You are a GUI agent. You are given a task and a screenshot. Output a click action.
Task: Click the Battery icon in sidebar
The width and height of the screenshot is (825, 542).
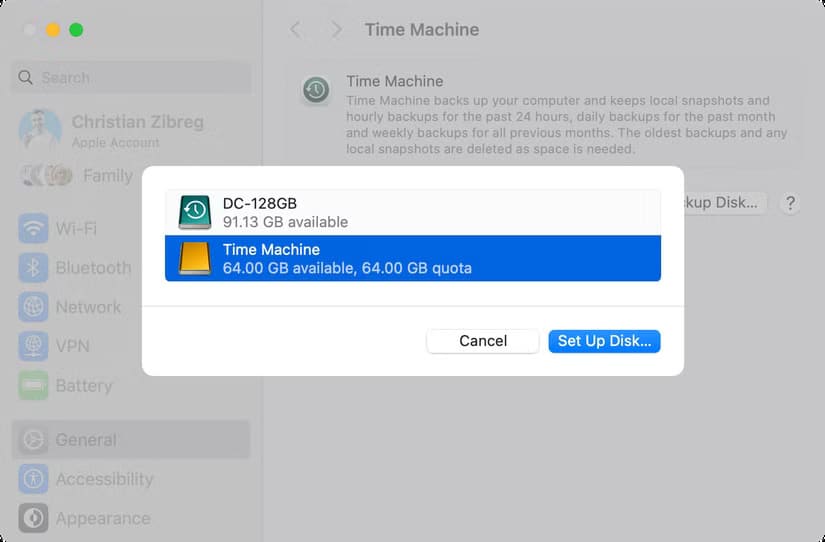point(34,386)
